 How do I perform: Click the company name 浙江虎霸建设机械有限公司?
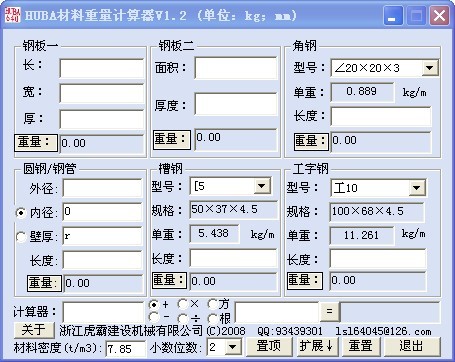point(131,331)
